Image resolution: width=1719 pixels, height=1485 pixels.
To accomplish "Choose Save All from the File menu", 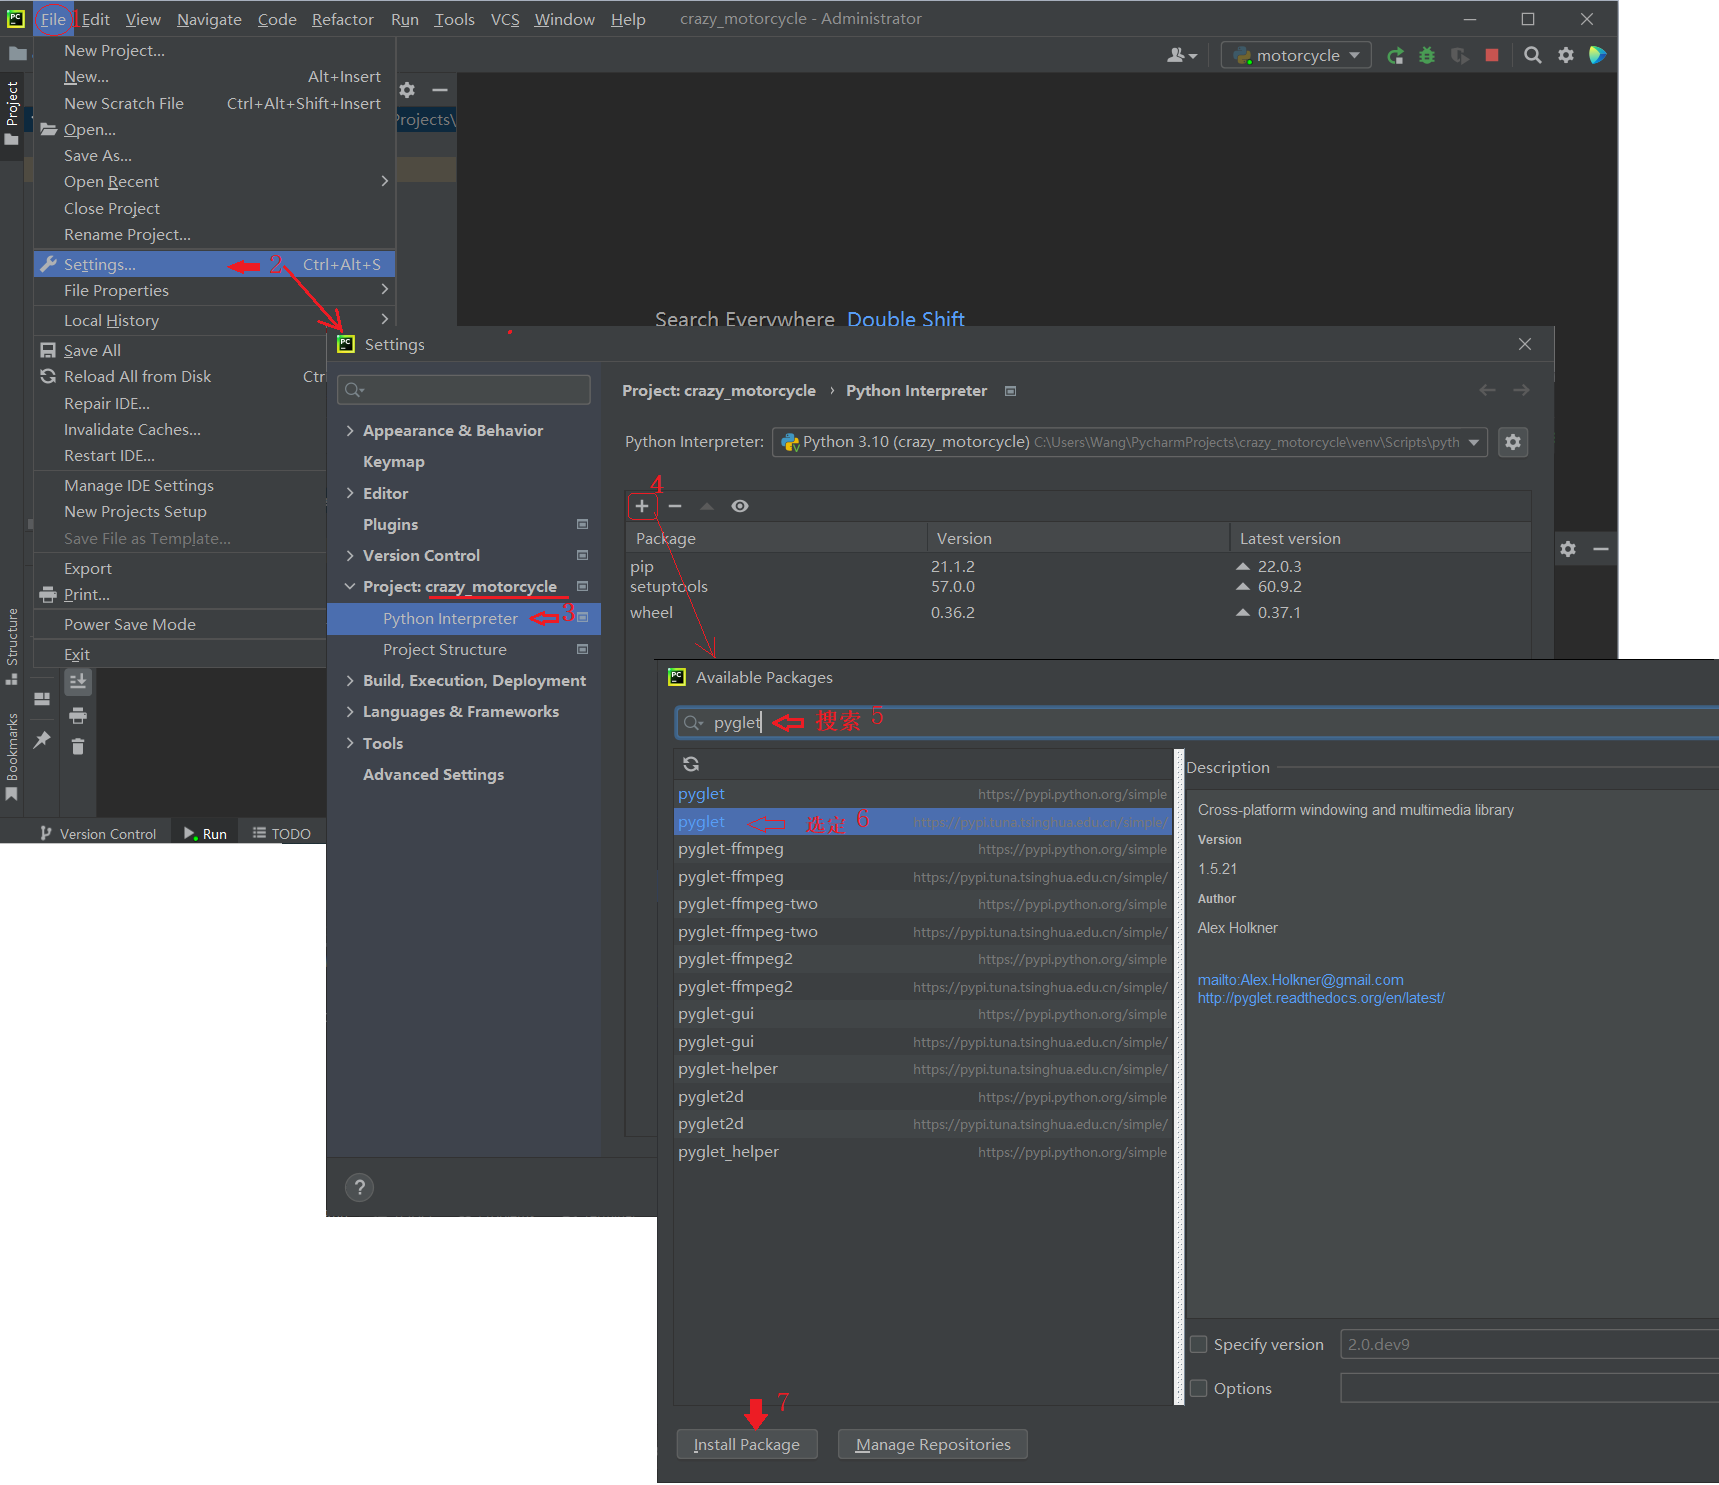I will click(92, 350).
